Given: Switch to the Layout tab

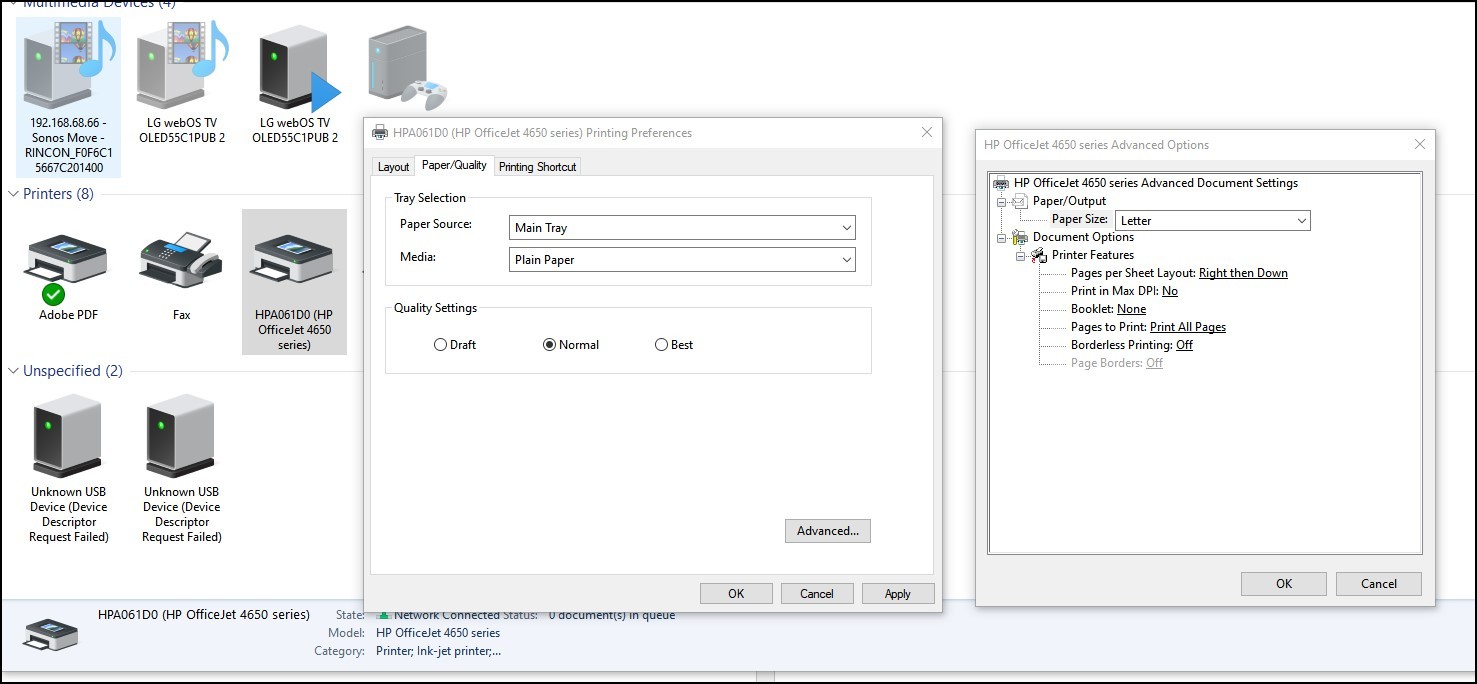Looking at the screenshot, I should tap(392, 166).
